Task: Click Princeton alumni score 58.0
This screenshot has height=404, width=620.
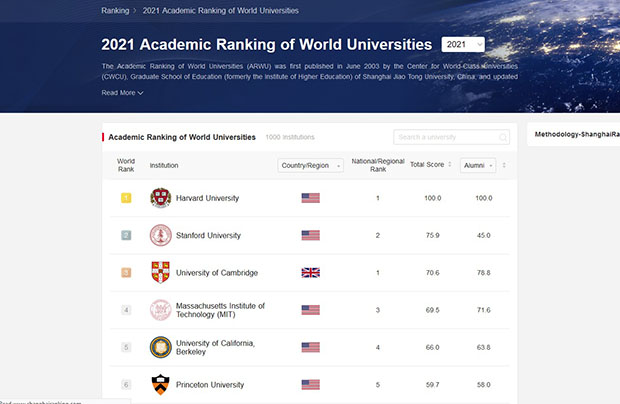Action: [x=484, y=385]
